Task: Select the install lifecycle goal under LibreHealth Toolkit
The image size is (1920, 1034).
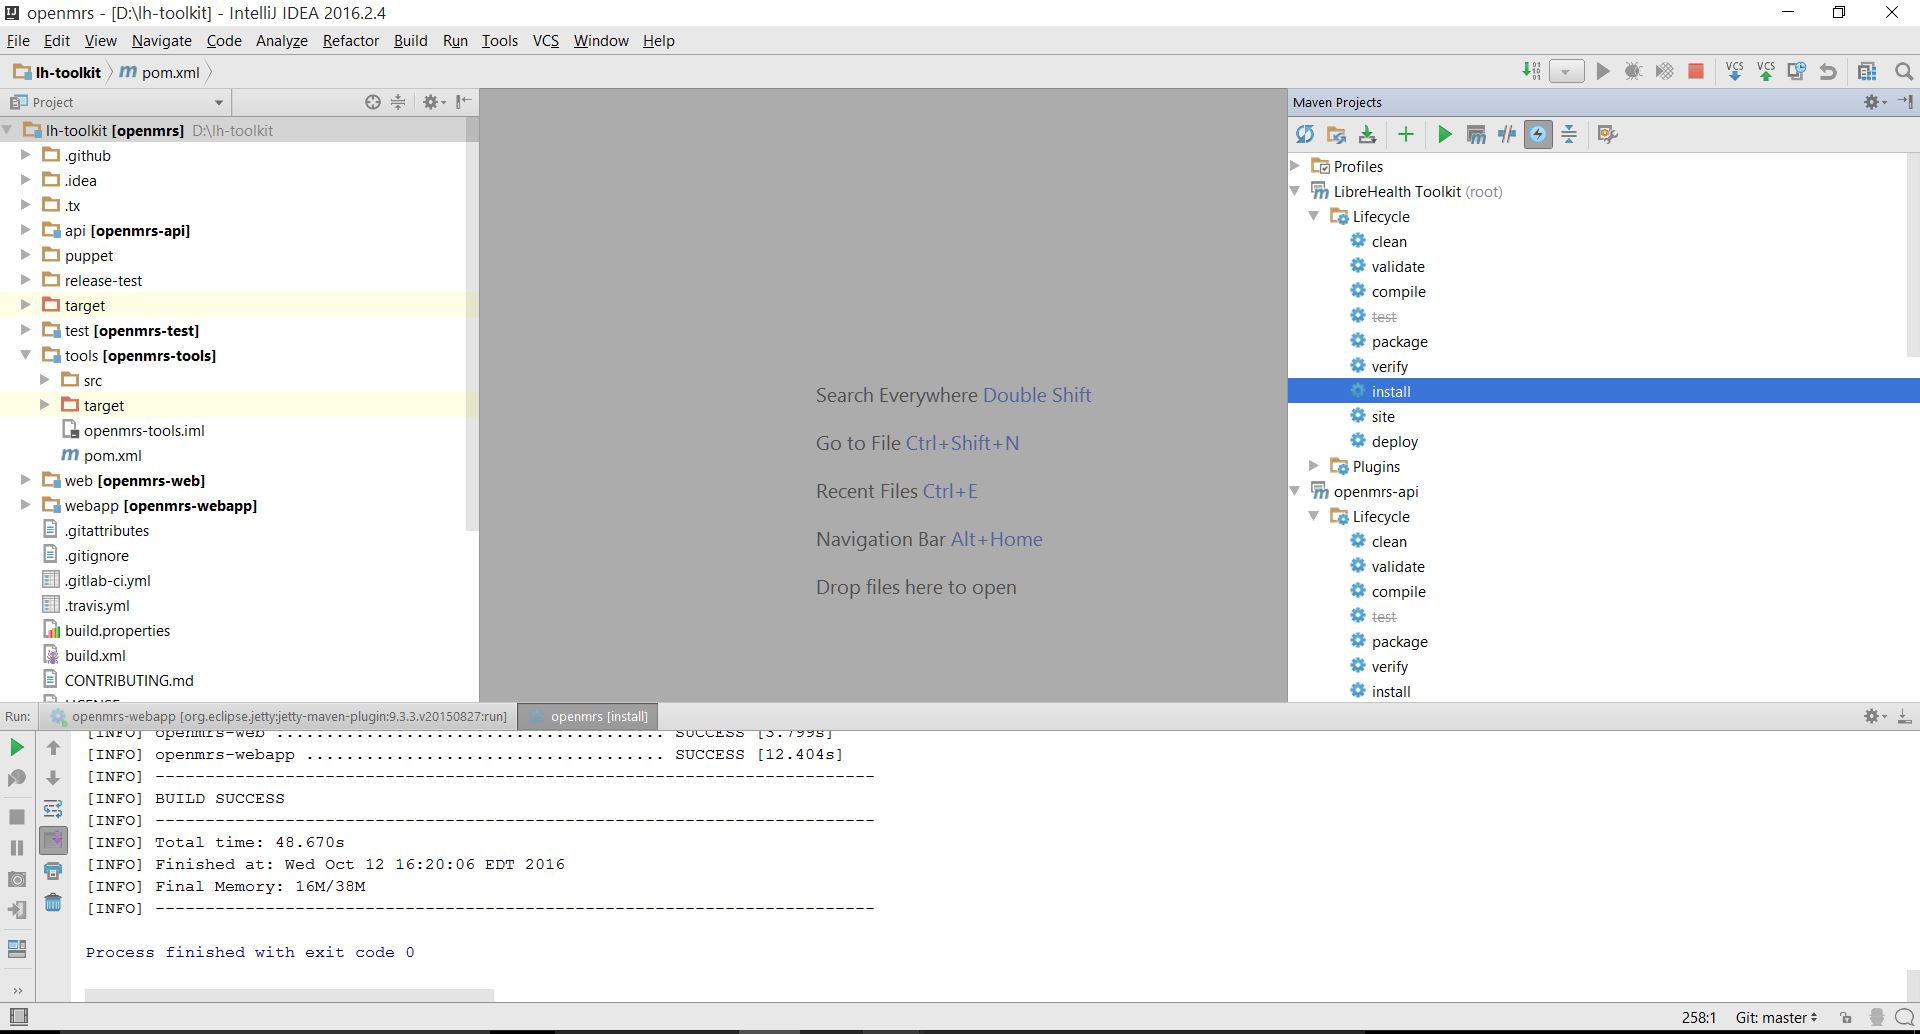Action: [1604, 391]
